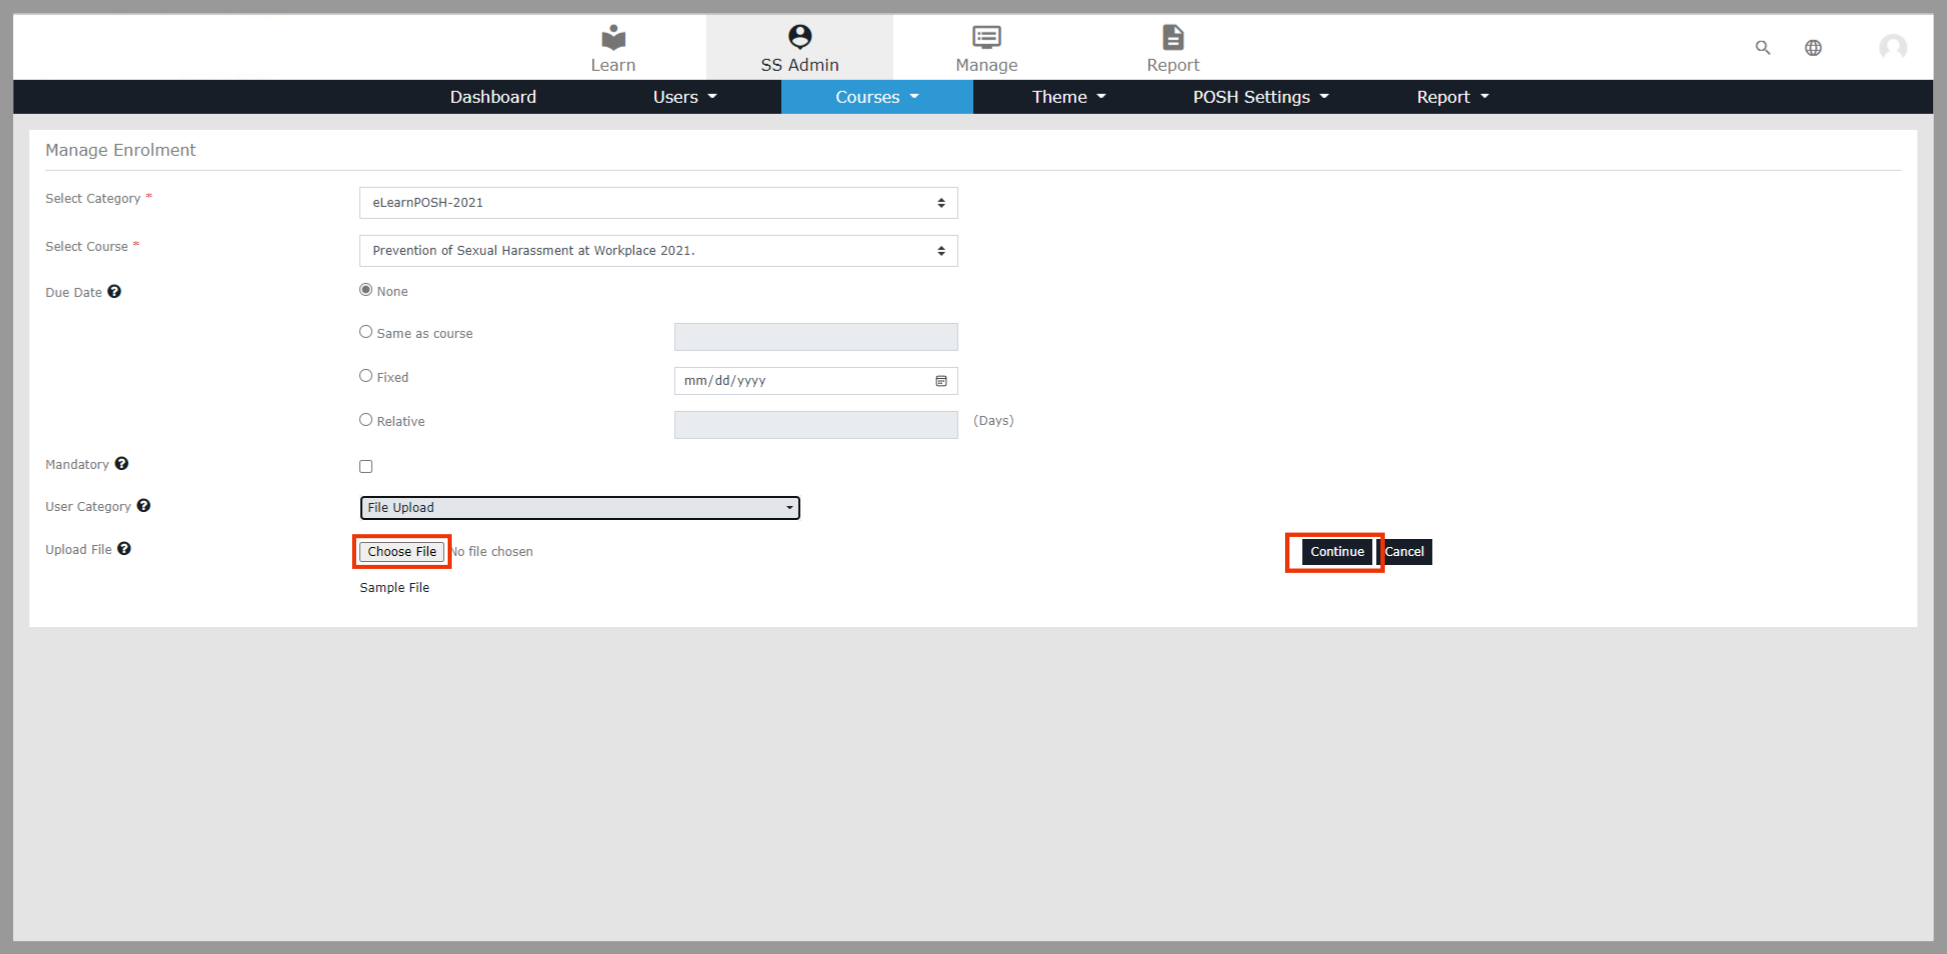Open the user avatar icon
The image size is (1947, 954).
click(x=1892, y=47)
